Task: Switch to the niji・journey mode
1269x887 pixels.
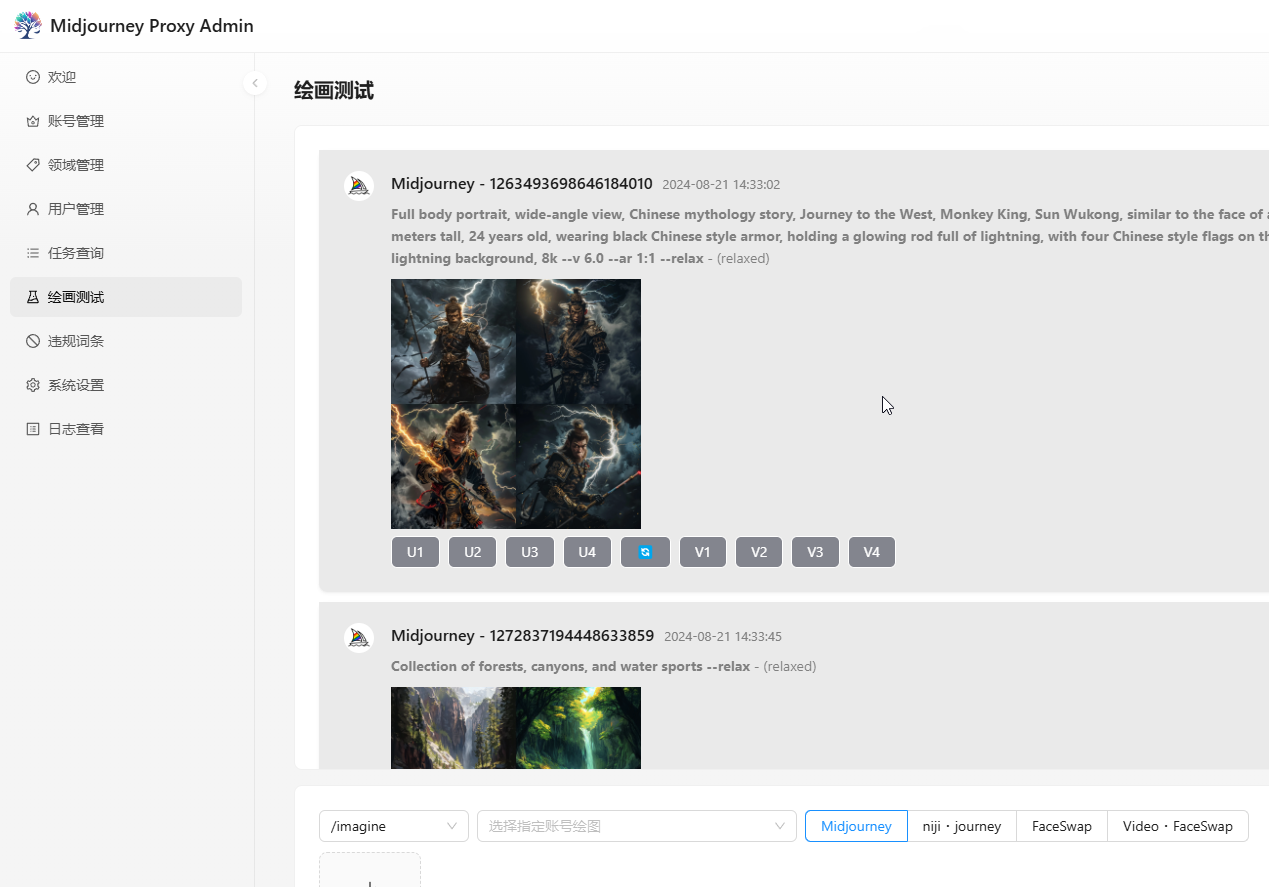Action: coord(961,825)
